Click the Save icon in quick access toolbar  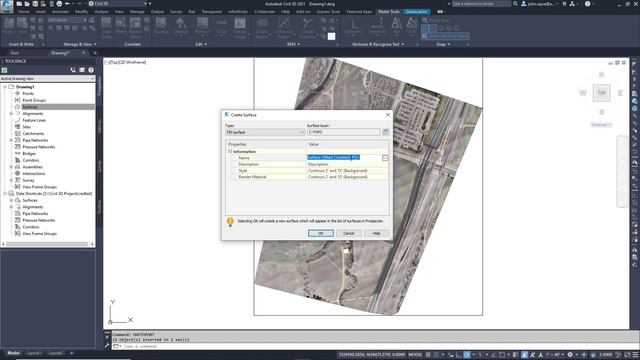point(35,4)
